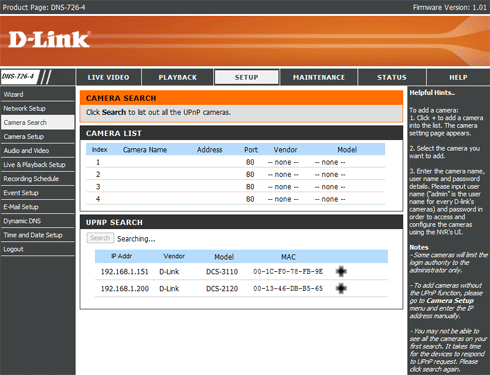The width and height of the screenshot is (490, 375).
Task: Click model DCS-3110 cell
Action: click(222, 272)
